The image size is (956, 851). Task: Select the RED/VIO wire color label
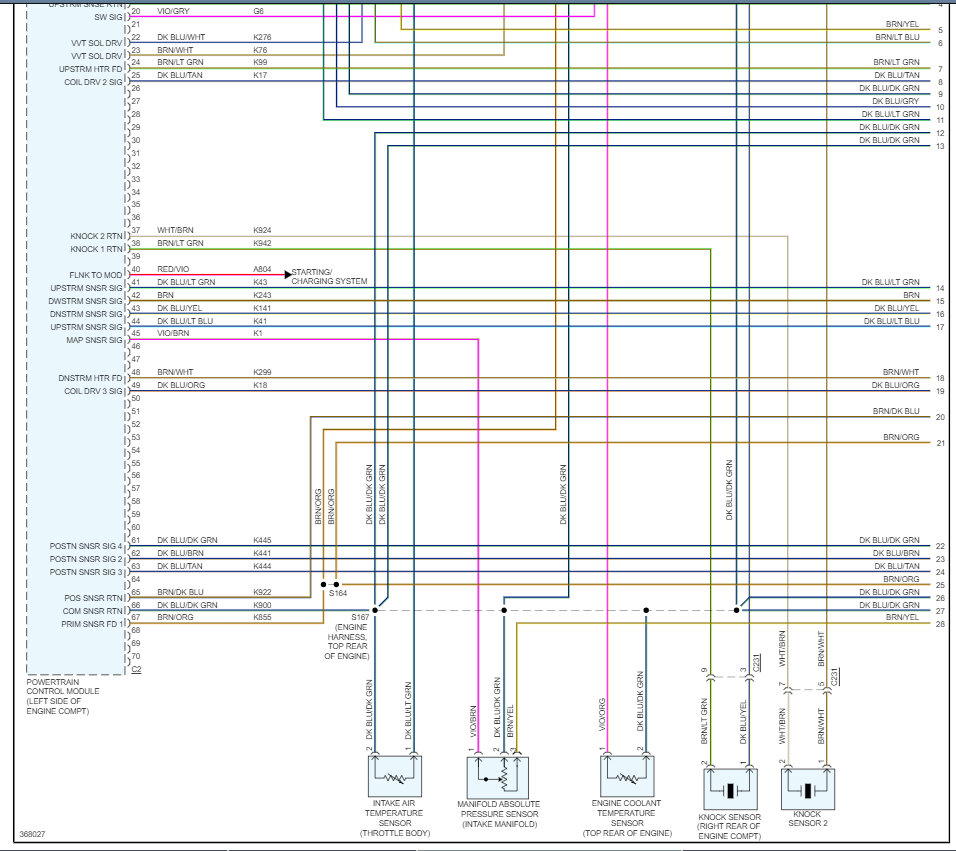point(173,269)
